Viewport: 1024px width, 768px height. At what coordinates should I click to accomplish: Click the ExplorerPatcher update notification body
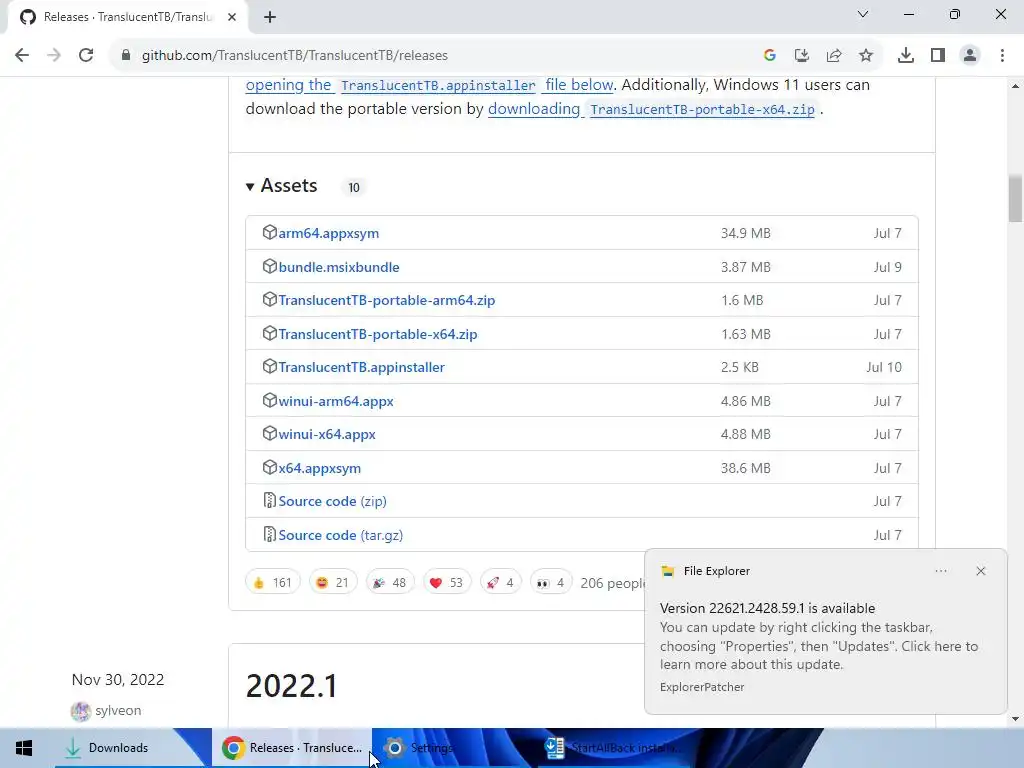819,646
